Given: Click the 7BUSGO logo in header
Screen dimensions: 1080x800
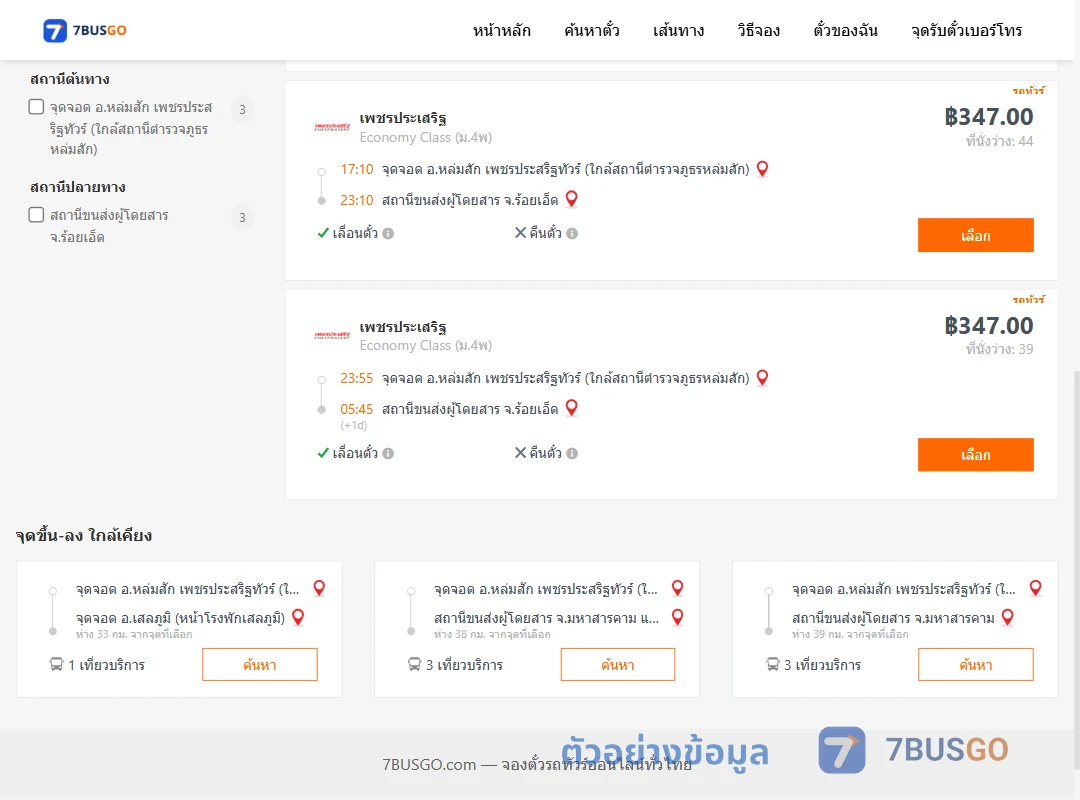Looking at the screenshot, I should [x=85, y=30].
